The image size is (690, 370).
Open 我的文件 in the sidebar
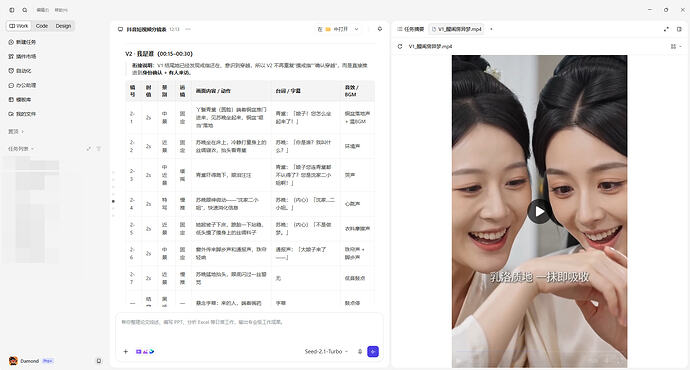point(22,114)
